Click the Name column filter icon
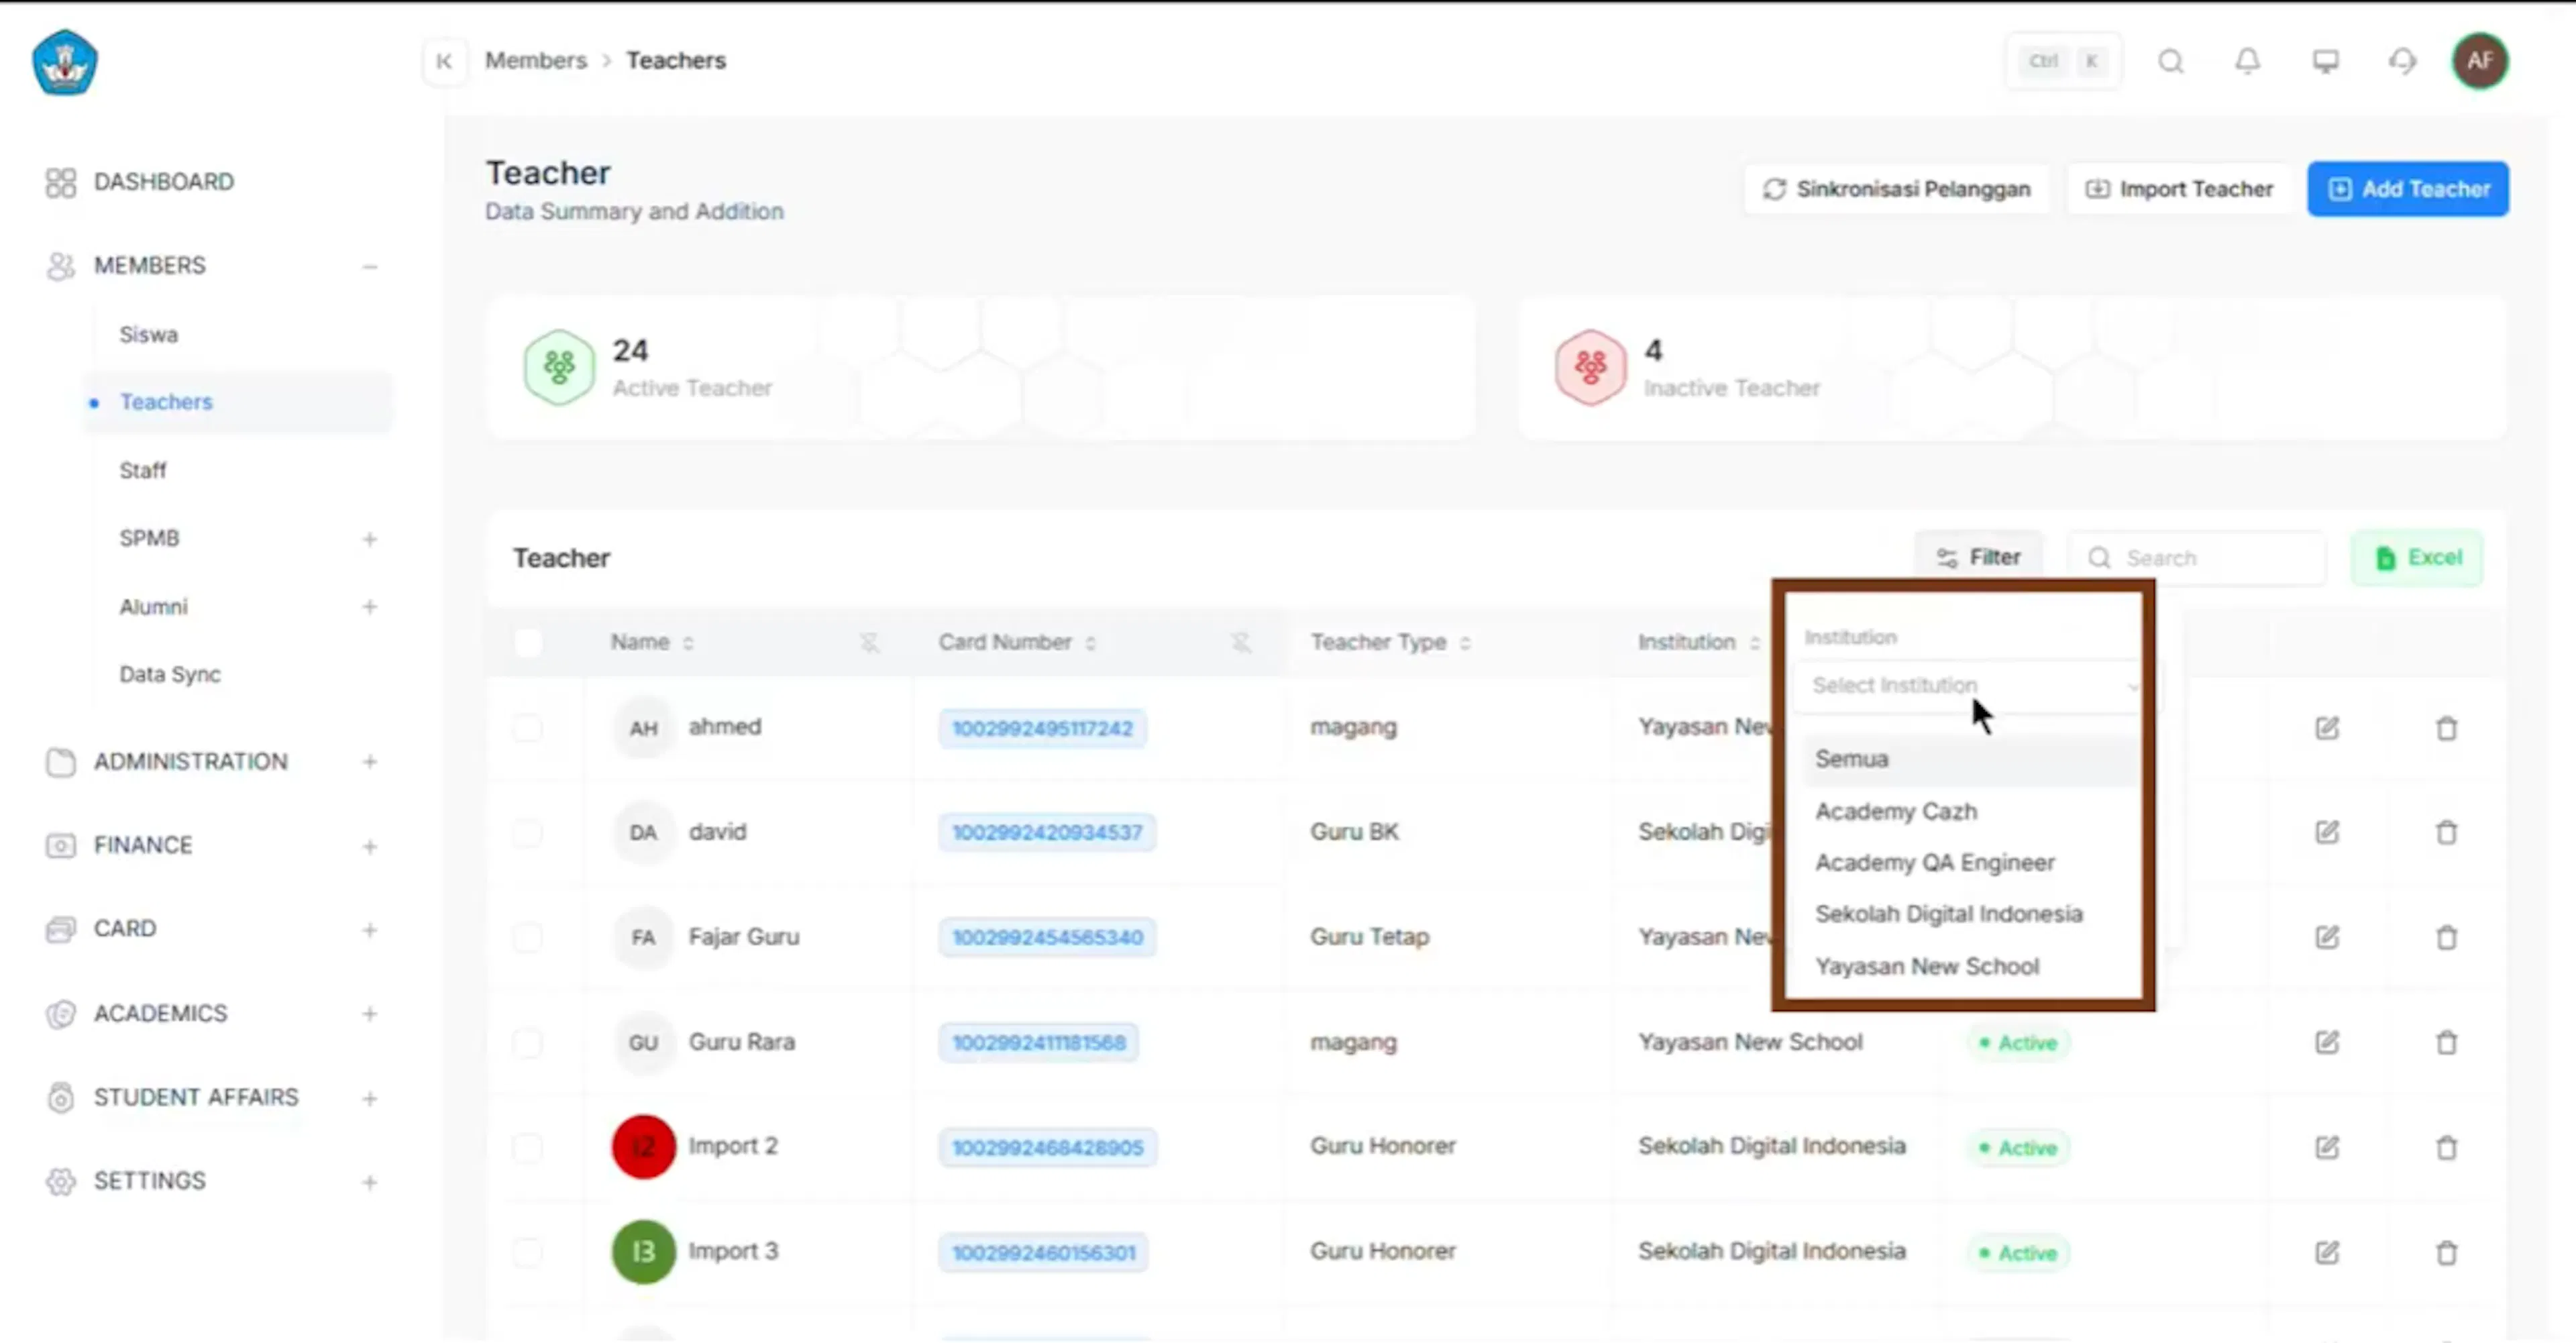 tap(869, 642)
